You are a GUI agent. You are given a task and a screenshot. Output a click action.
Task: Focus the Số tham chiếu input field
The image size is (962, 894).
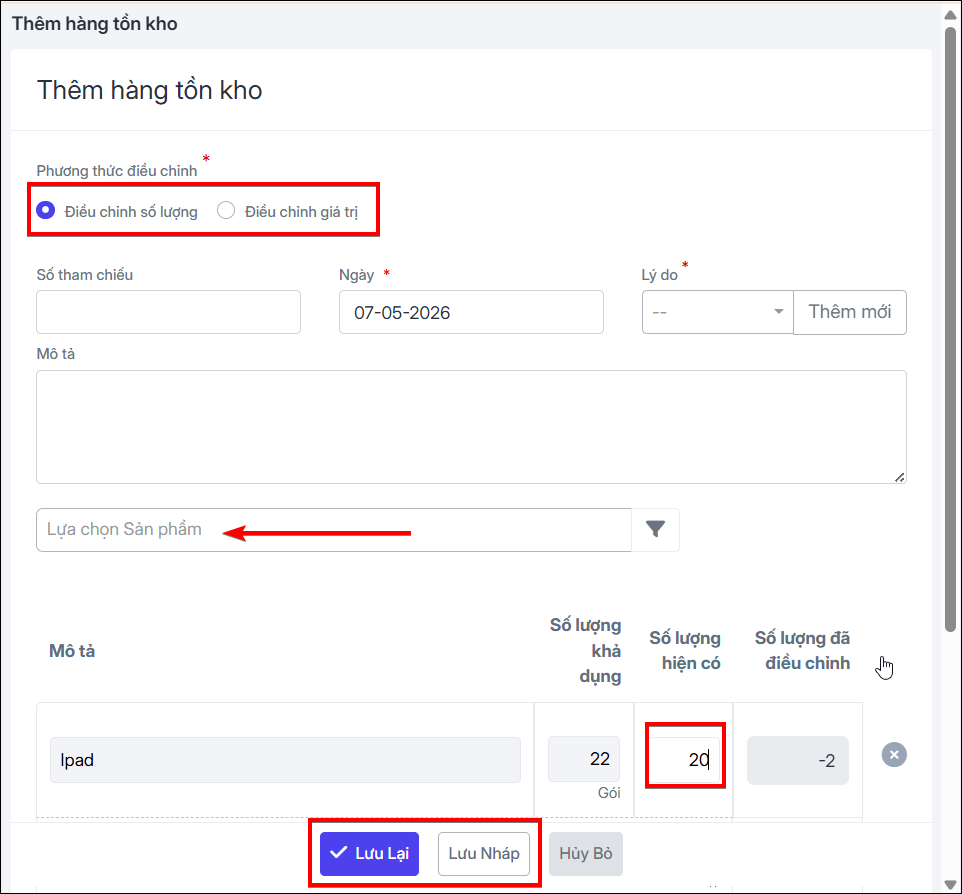coord(168,312)
